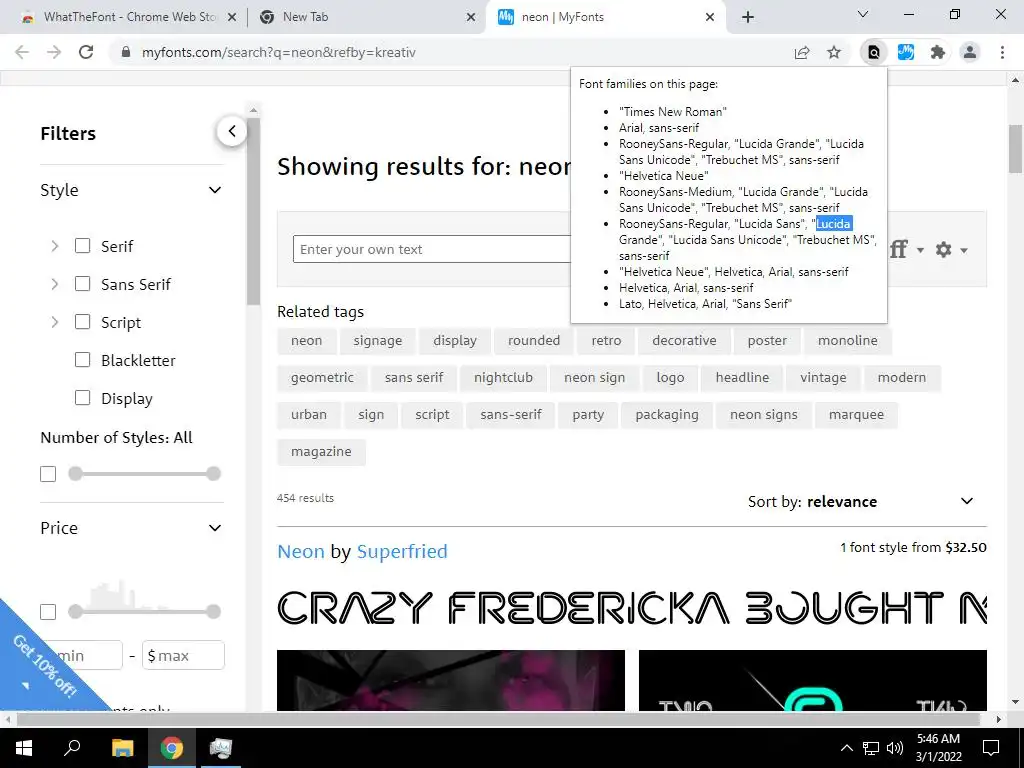Image resolution: width=1024 pixels, height=768 pixels.
Task: Open the share page icon in address bar
Action: click(x=802, y=52)
